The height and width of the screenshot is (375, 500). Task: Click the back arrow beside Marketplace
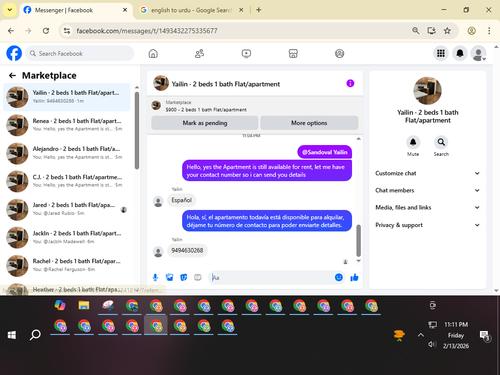tap(12, 76)
